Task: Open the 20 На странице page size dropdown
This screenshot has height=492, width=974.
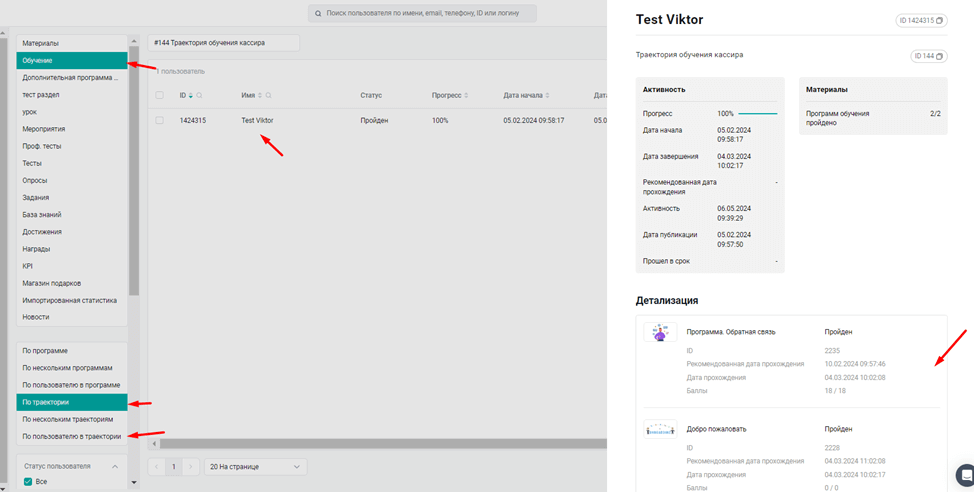Action: [x=255, y=467]
